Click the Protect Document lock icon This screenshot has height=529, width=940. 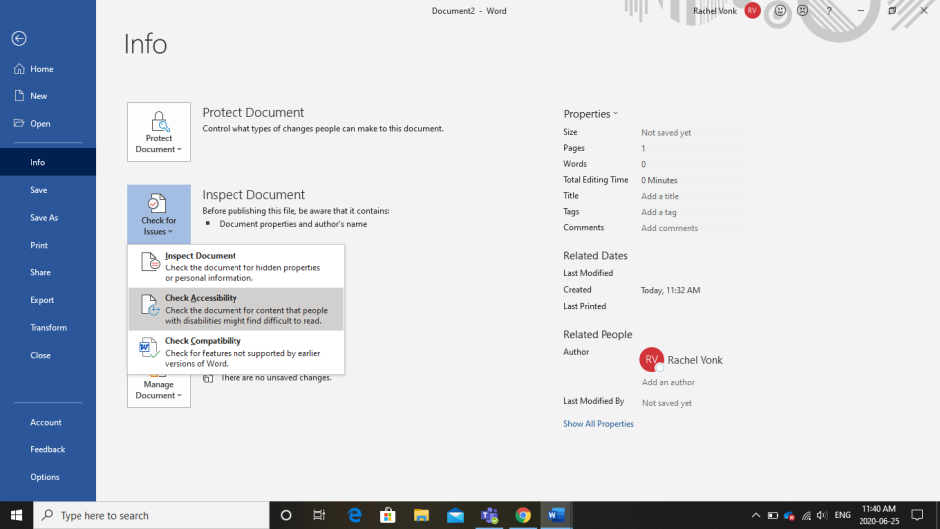[158, 123]
